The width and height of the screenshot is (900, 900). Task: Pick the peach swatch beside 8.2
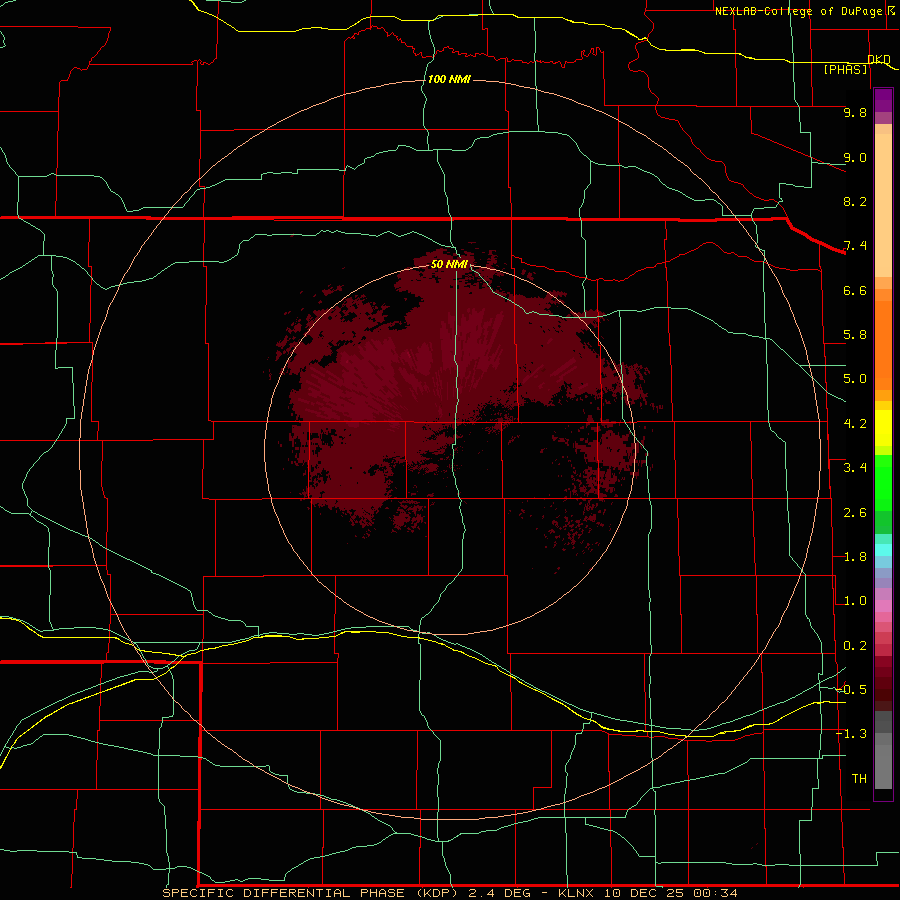point(883,205)
